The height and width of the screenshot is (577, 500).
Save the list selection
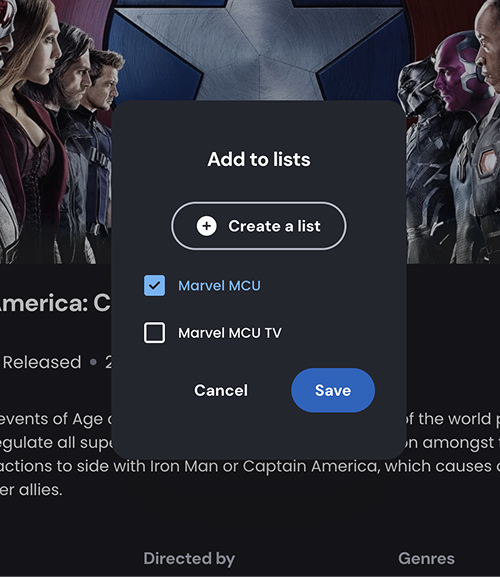(x=333, y=390)
